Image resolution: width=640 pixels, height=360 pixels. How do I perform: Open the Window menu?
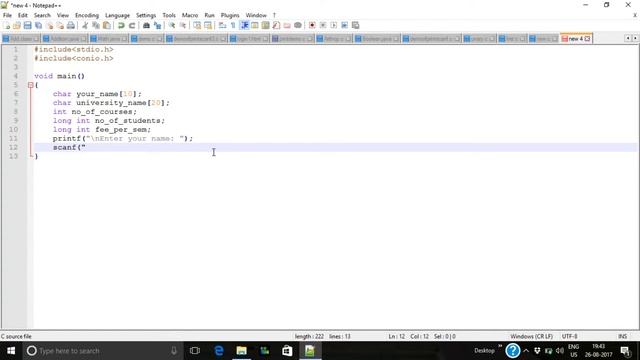256,15
